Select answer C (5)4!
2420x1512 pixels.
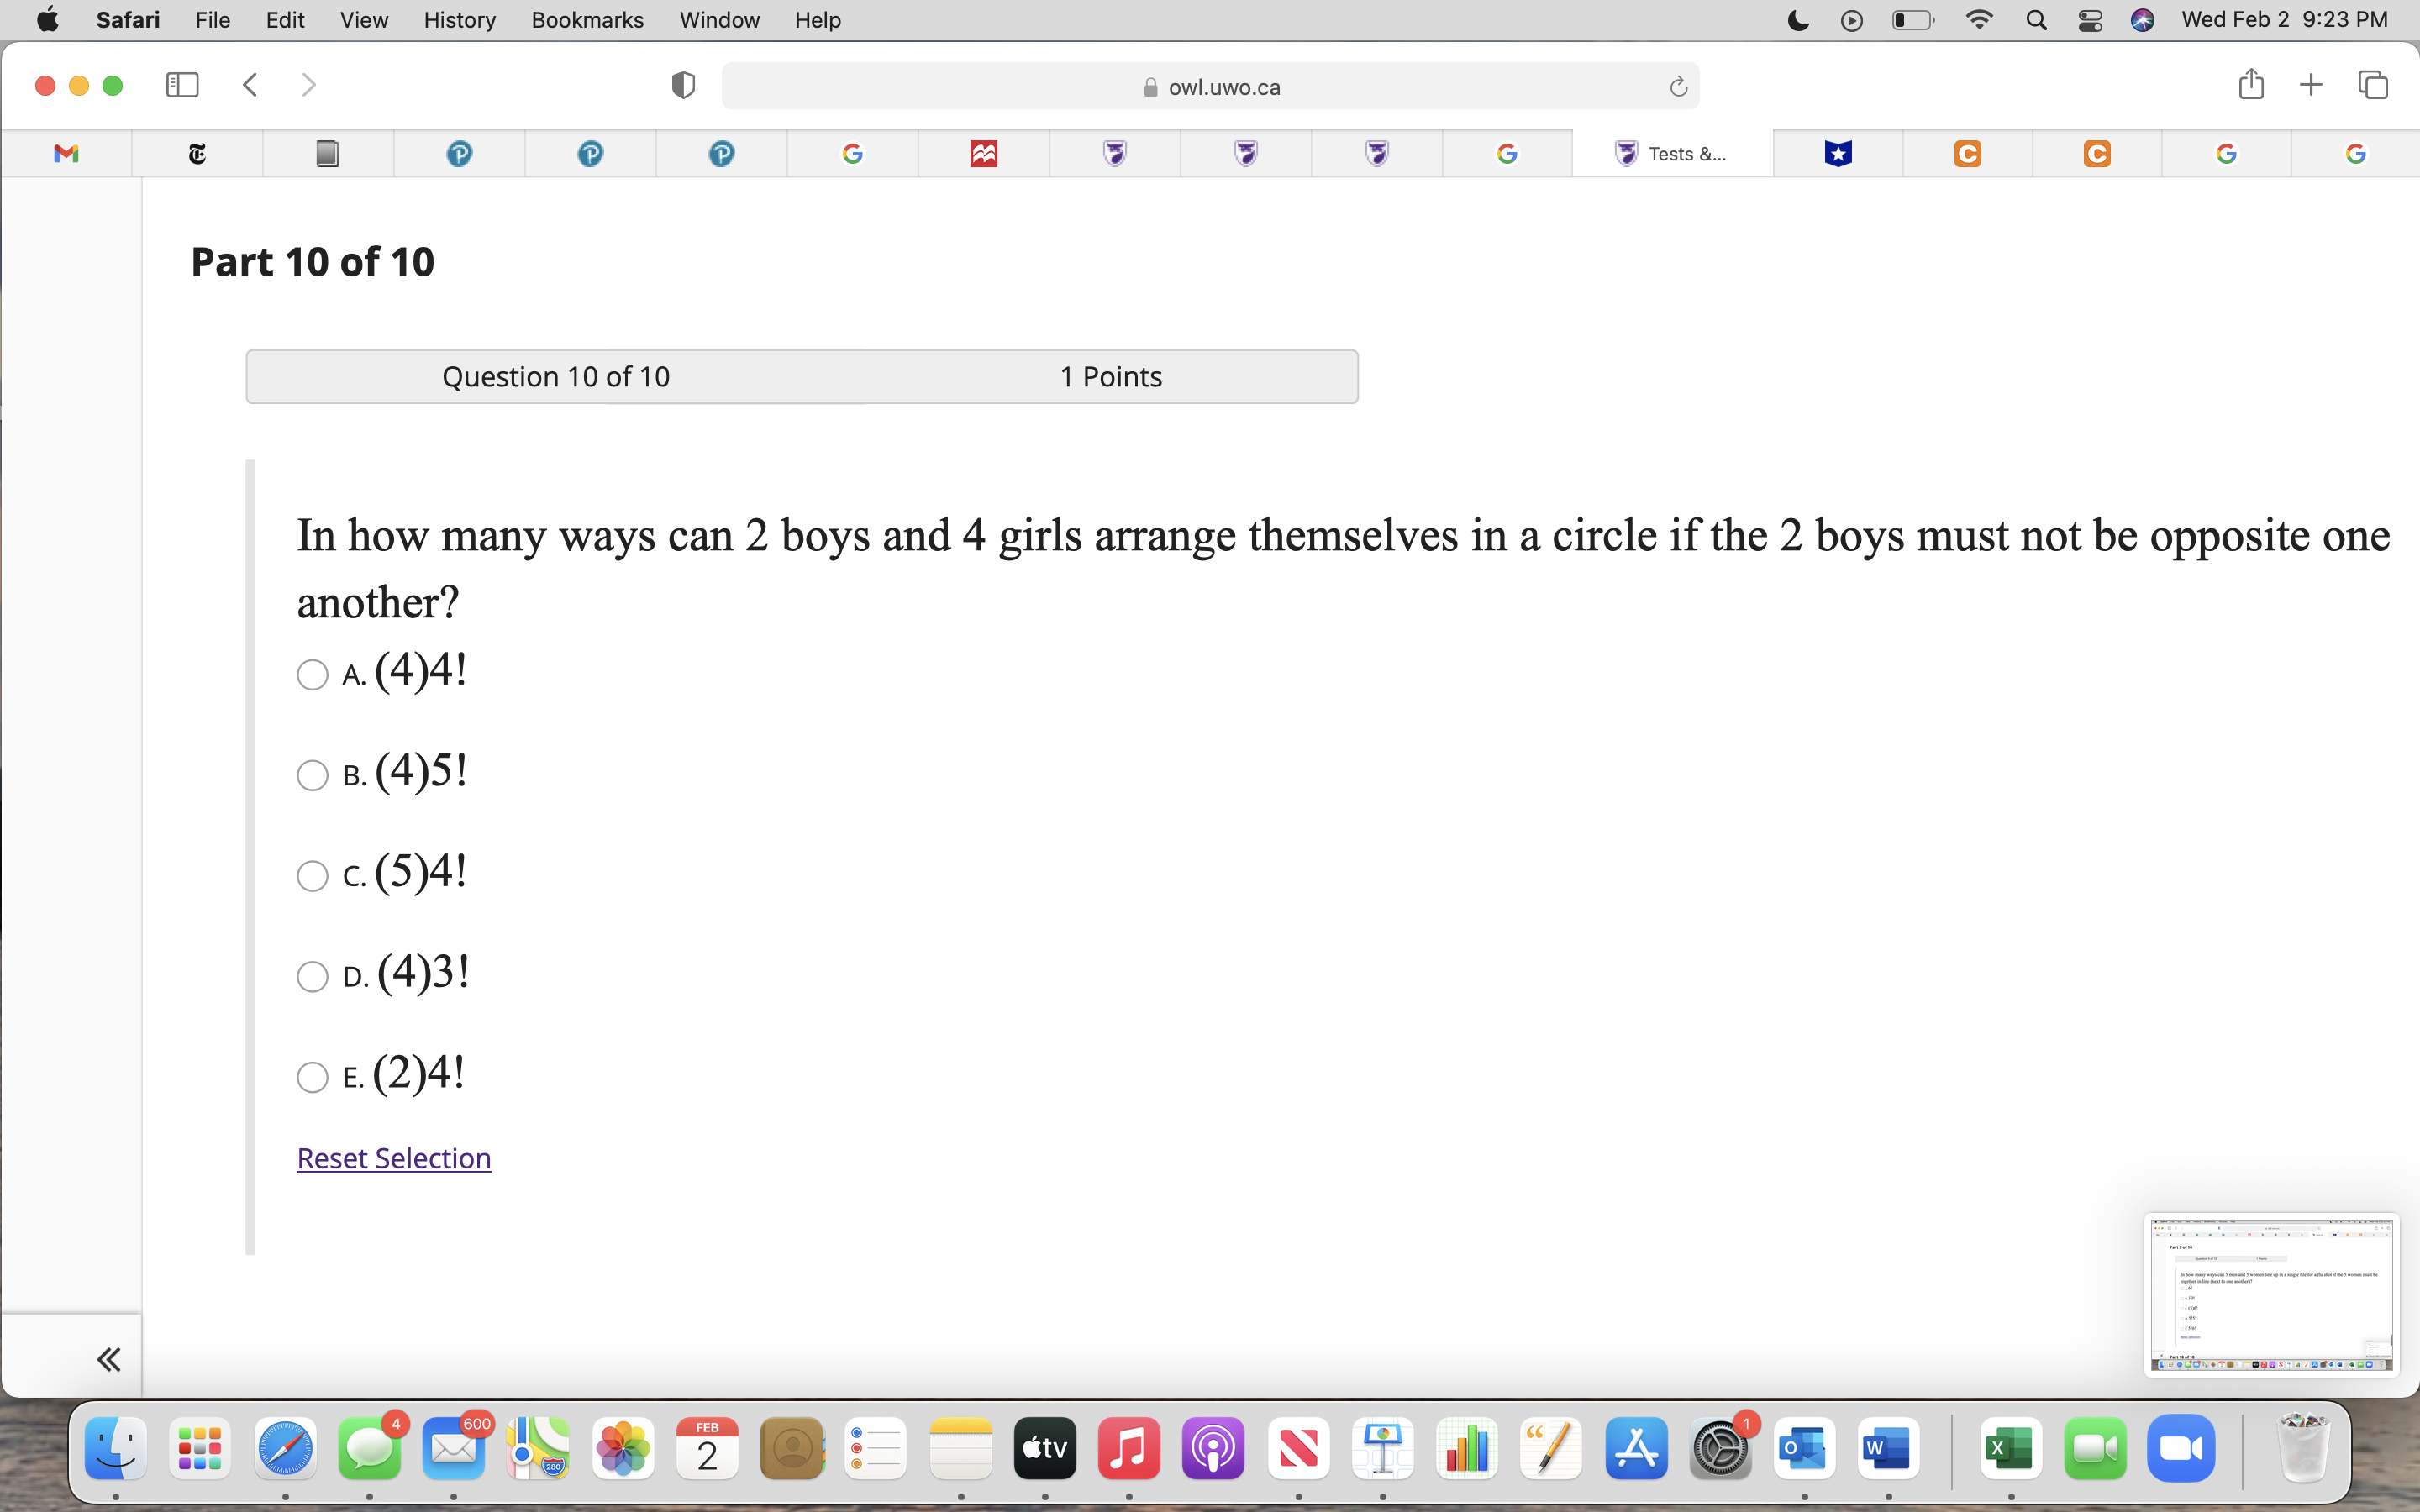pyautogui.click(x=311, y=876)
